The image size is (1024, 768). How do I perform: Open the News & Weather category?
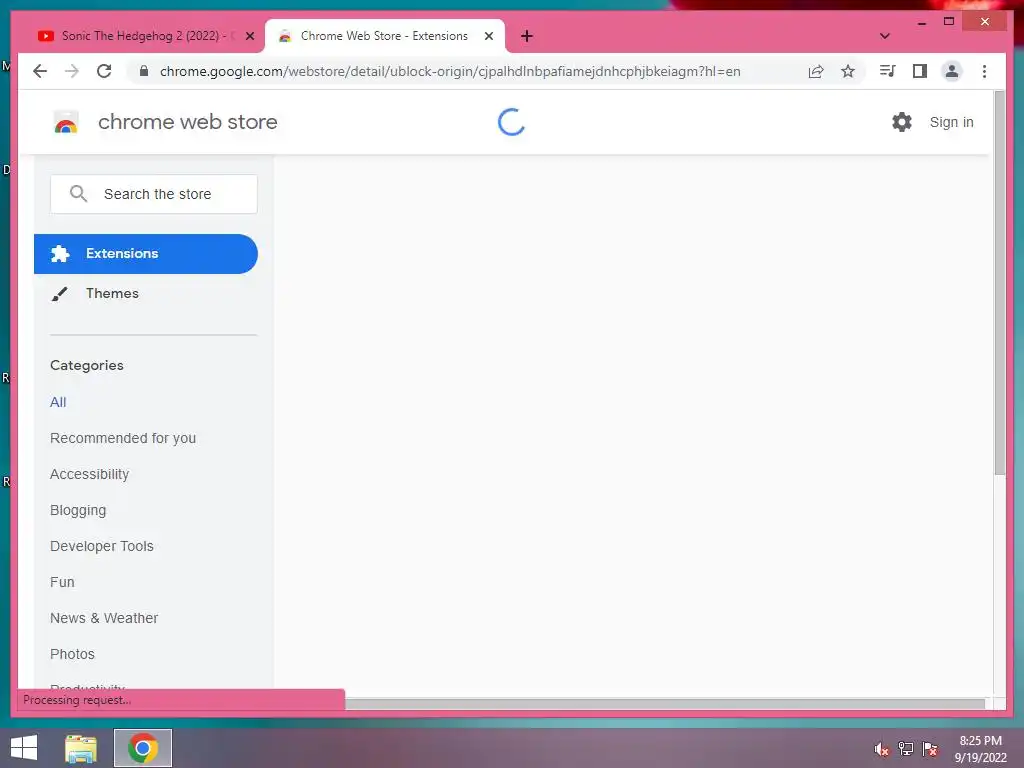tap(104, 618)
